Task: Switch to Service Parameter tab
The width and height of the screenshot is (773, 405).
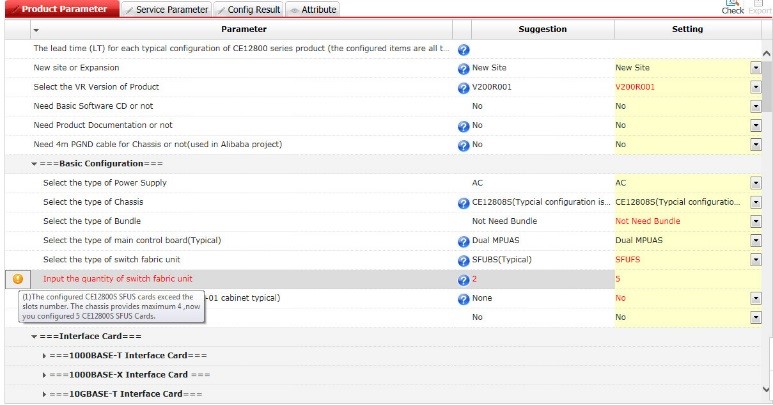Action: click(167, 9)
